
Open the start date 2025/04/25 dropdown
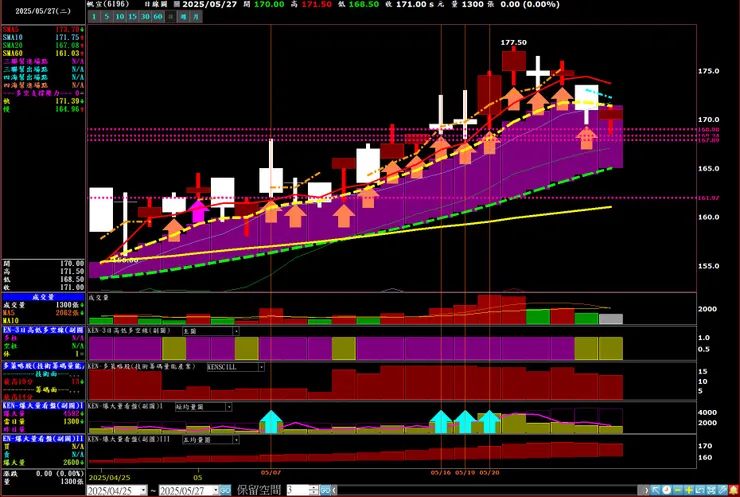pyautogui.click(x=143, y=491)
